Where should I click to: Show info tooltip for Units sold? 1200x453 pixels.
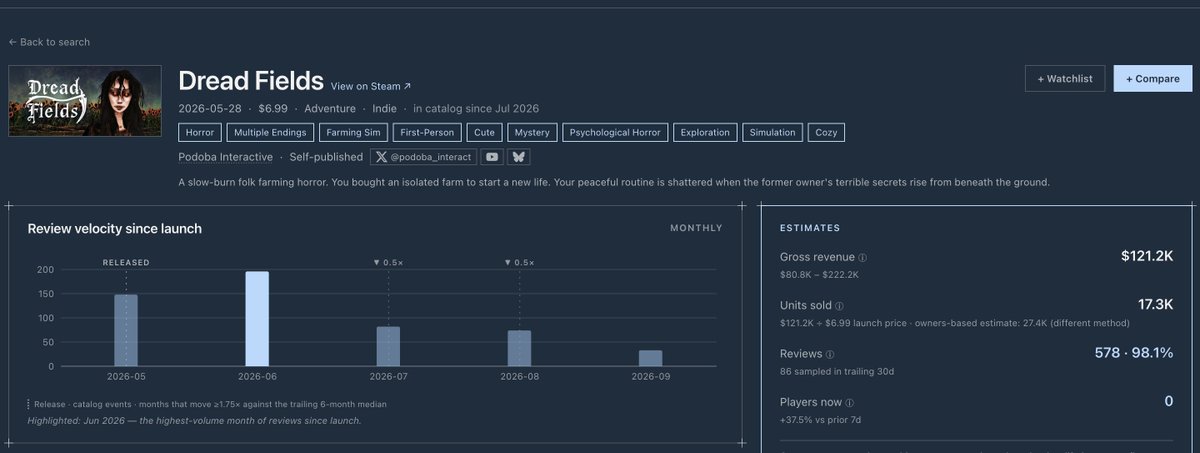coord(838,306)
